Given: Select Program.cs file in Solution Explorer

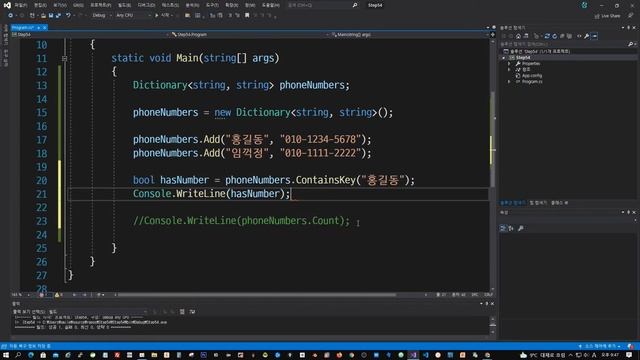Looking at the screenshot, I should (532, 82).
